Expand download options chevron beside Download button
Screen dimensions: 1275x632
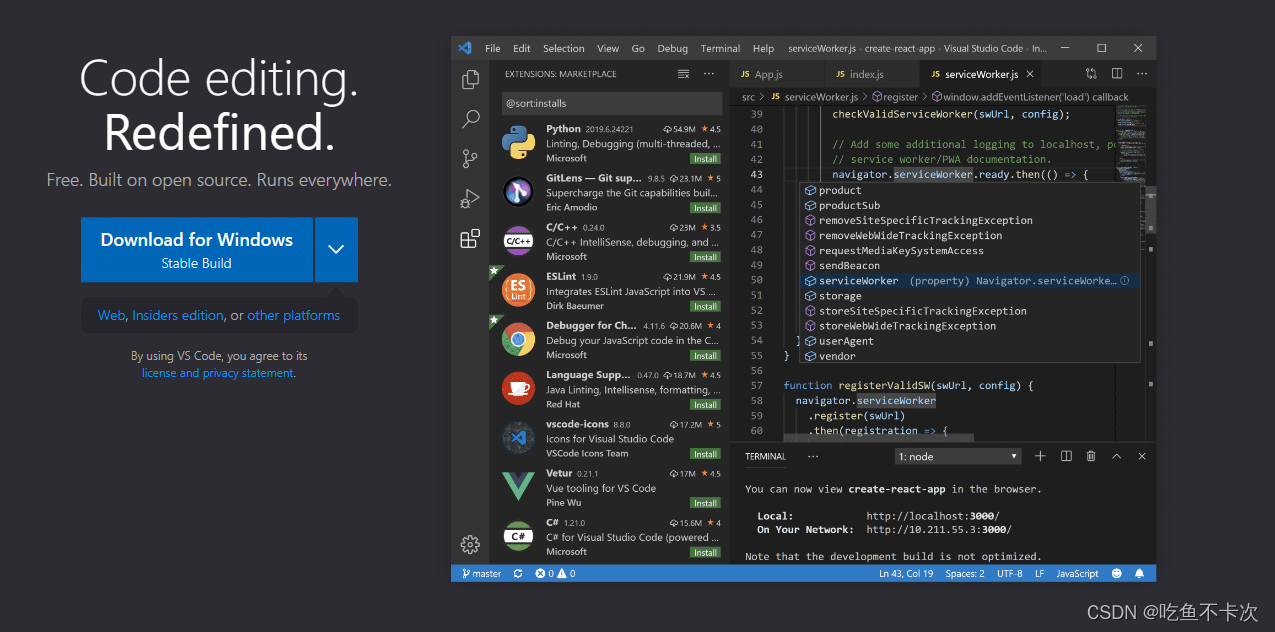coord(336,249)
